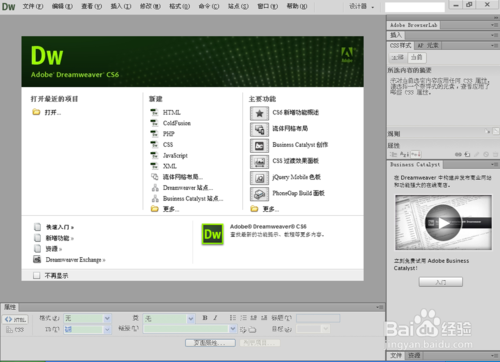Tick the 不再显示 checkbox
Screen dimensions: 500x362
coord(37,275)
